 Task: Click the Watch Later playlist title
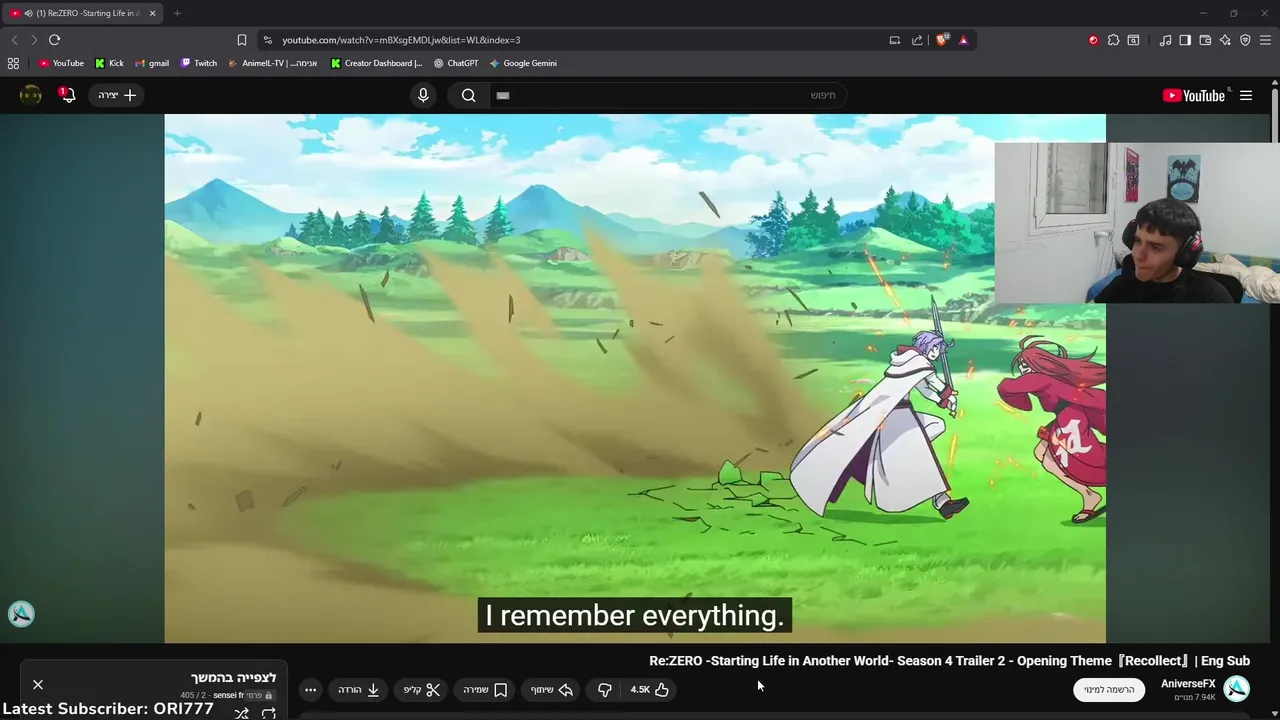pyautogui.click(x=233, y=678)
